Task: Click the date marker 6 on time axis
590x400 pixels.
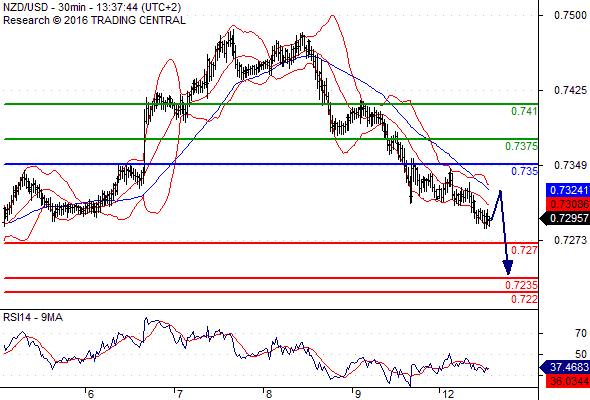Action: click(90, 394)
